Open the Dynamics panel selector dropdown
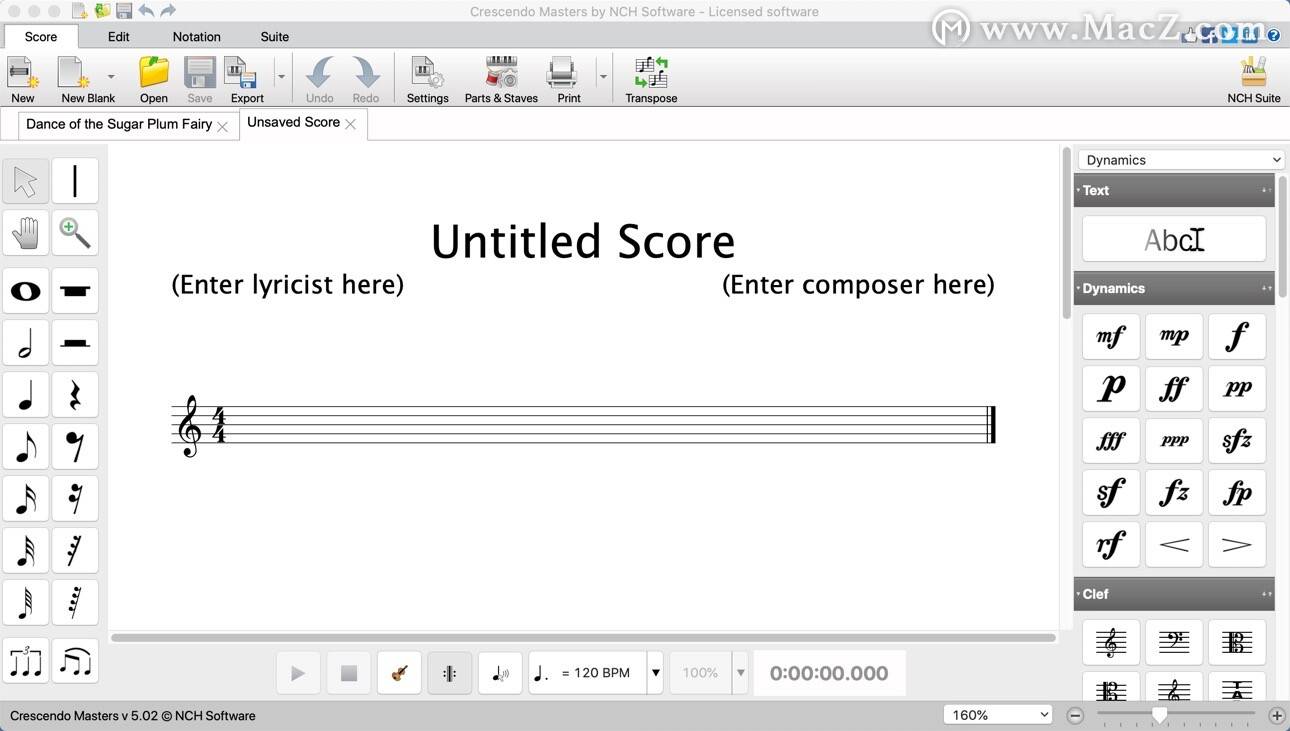The image size is (1290, 731). (x=1181, y=160)
